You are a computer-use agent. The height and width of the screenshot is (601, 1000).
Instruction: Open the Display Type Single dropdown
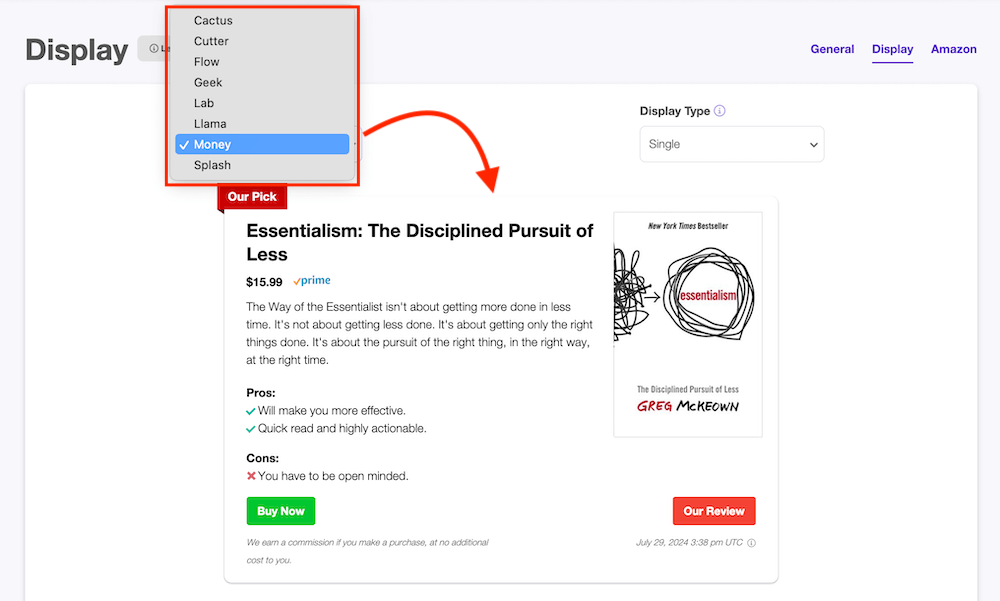pos(732,144)
